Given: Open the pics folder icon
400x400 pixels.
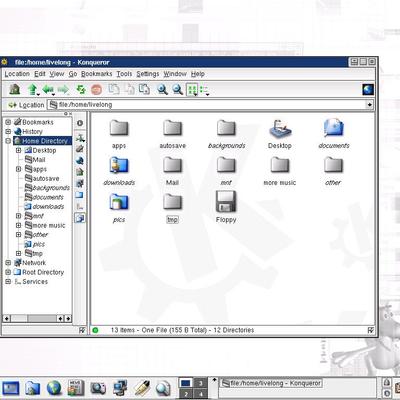Looking at the screenshot, I should pyautogui.click(x=119, y=202).
